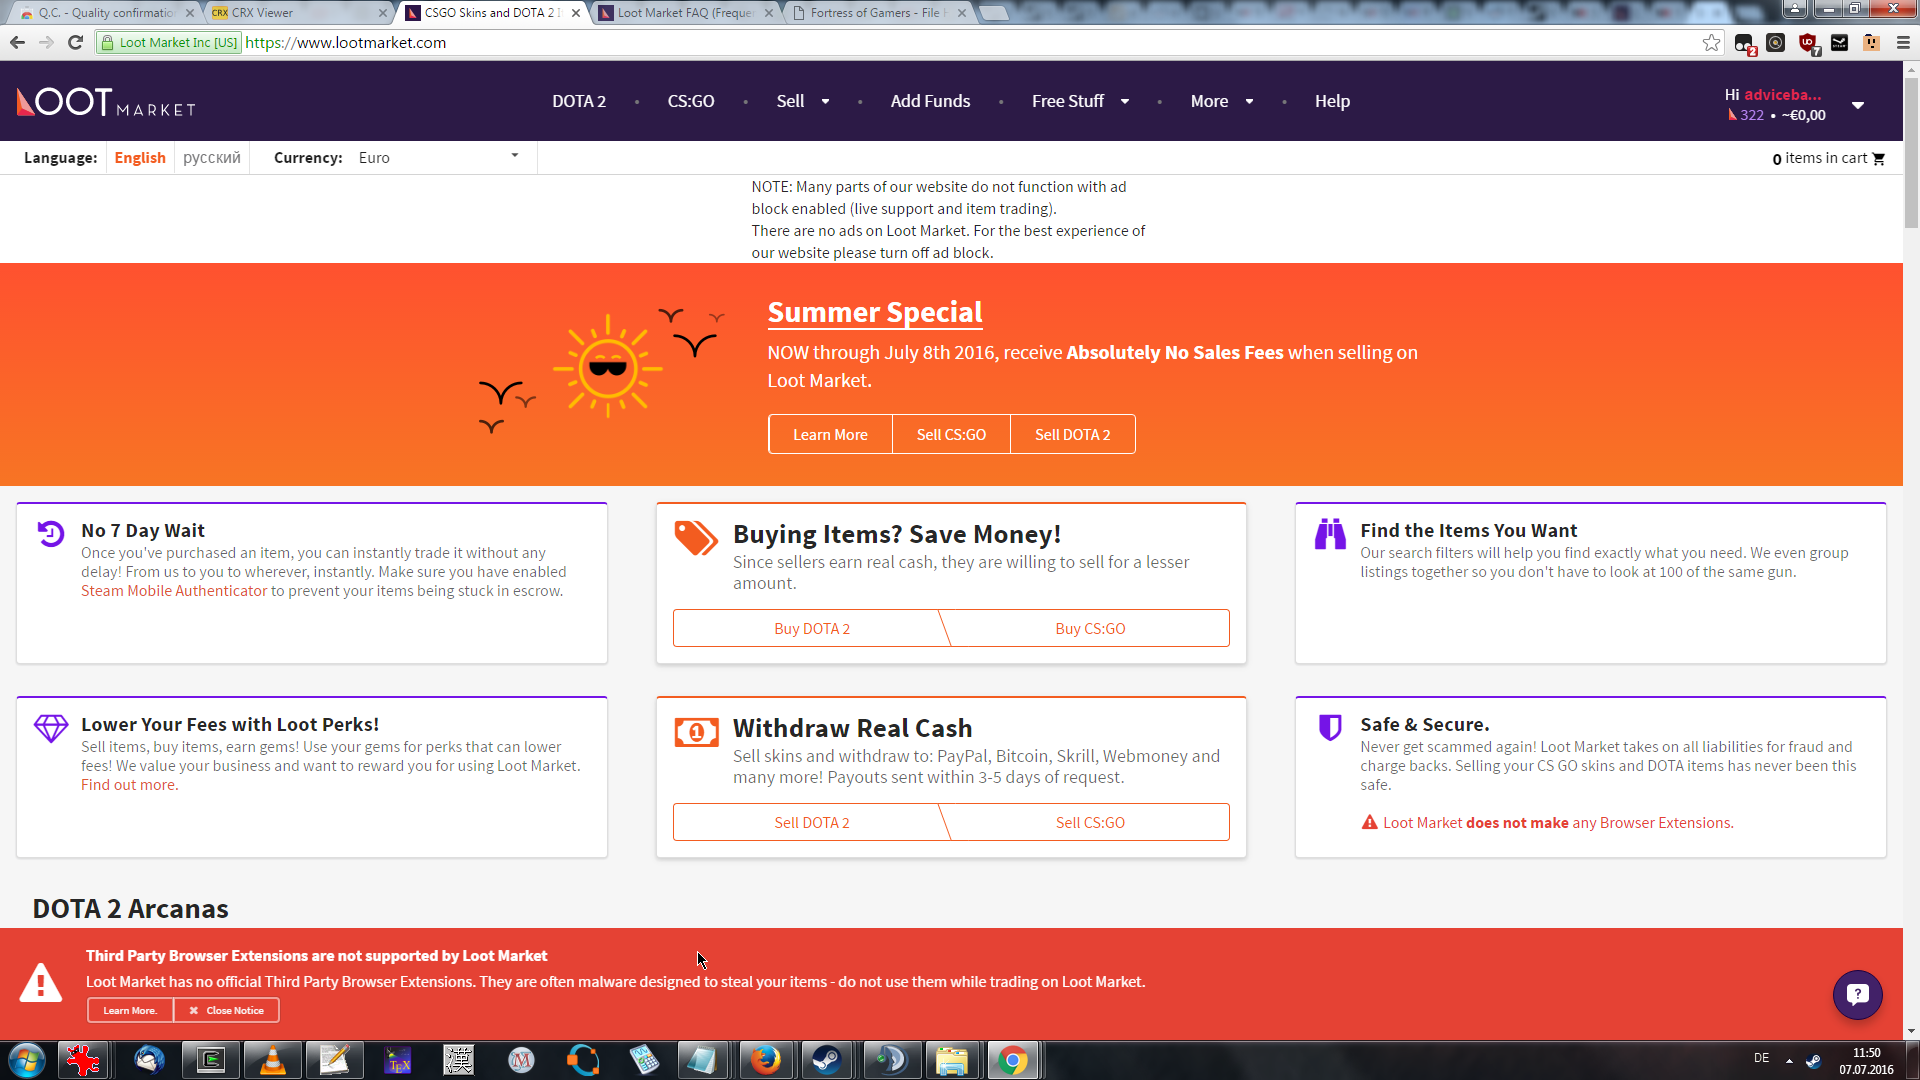Close the third party extensions notice
This screenshot has height=1080, width=1920.
tap(226, 1010)
